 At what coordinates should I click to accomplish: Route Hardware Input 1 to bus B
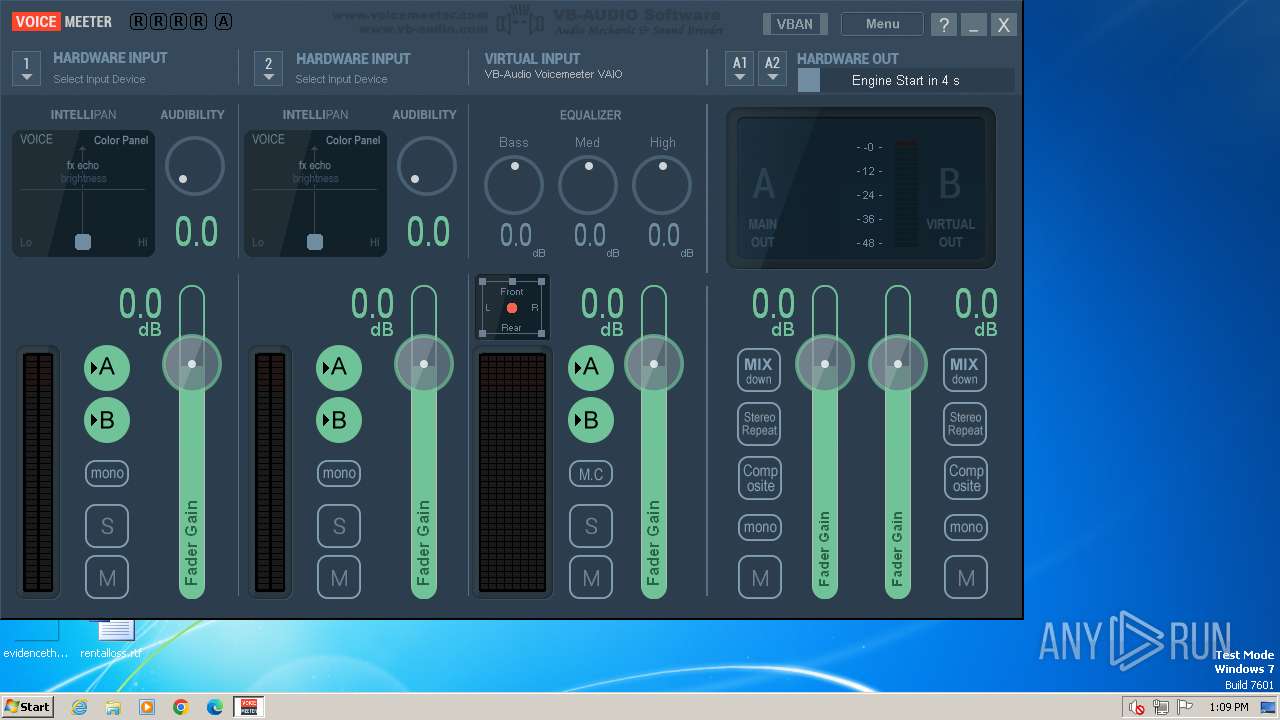[107, 420]
